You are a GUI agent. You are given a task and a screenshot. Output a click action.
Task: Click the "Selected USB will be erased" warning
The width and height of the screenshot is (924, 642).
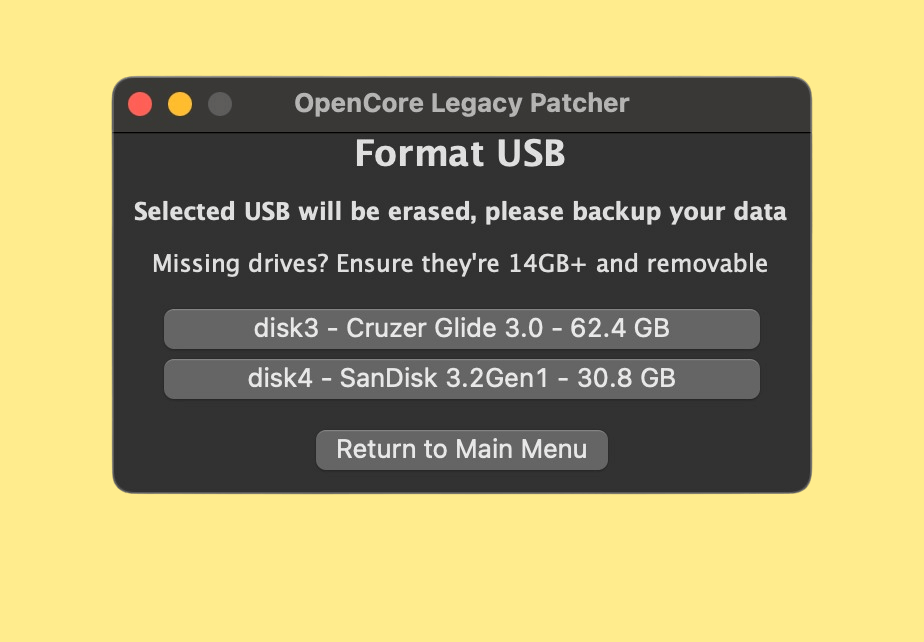pos(460,212)
